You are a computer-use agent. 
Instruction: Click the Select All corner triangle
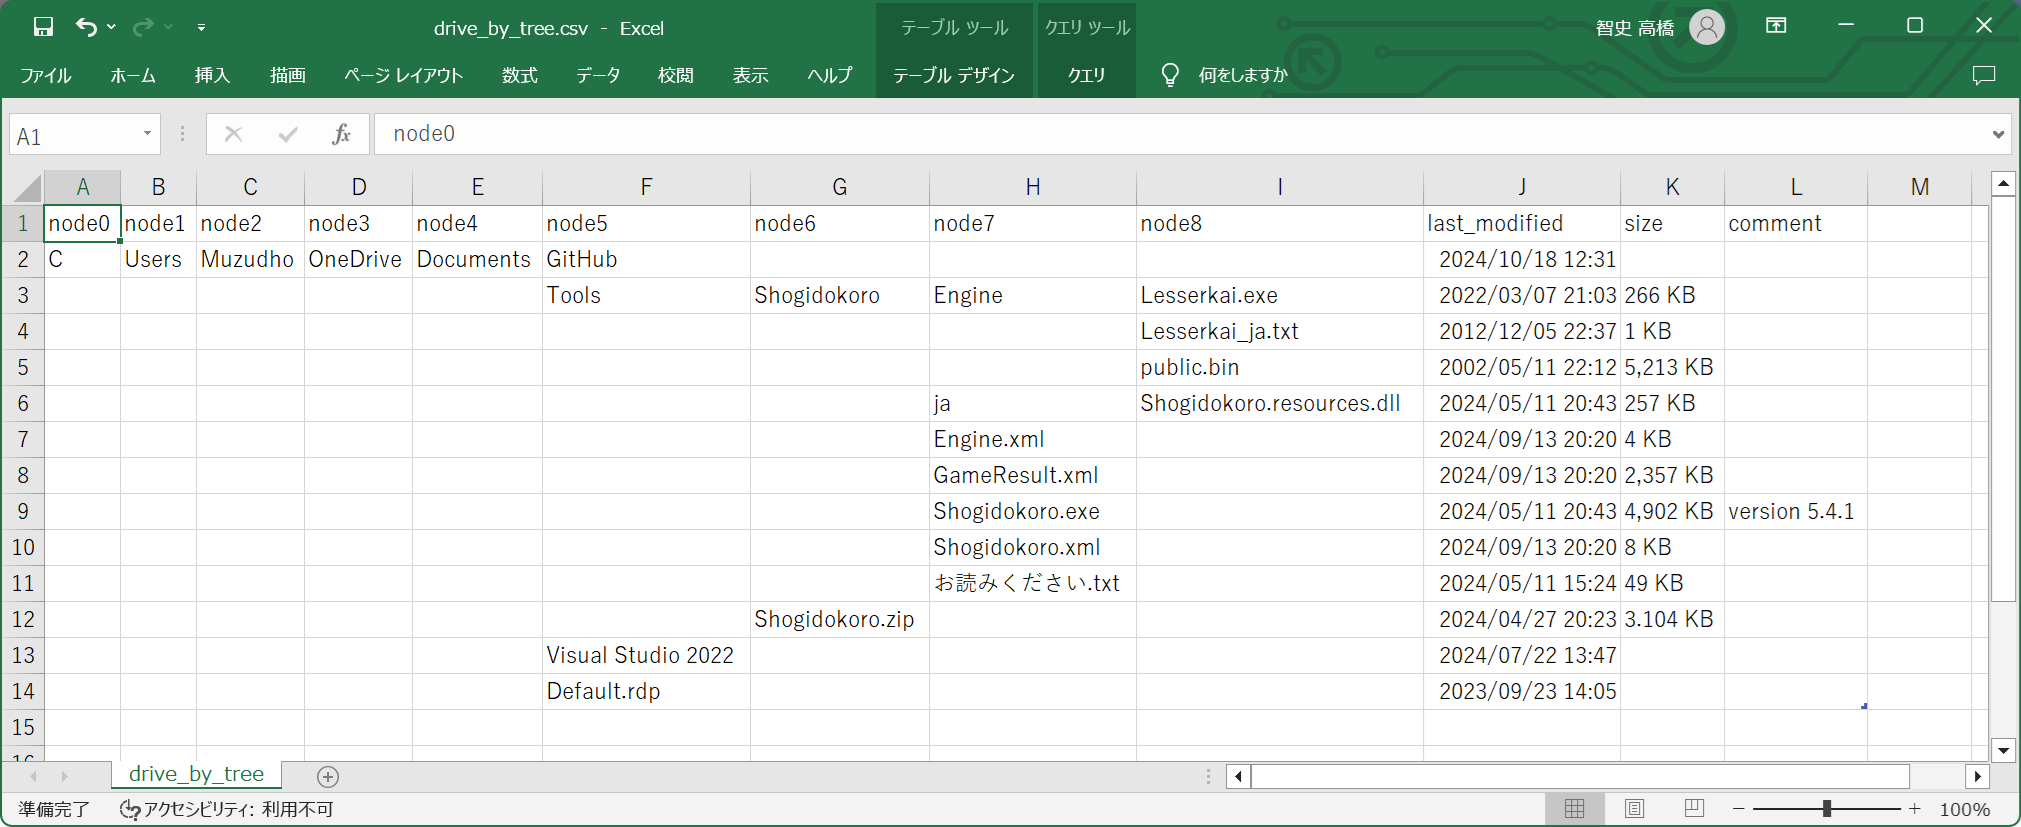(x=27, y=187)
